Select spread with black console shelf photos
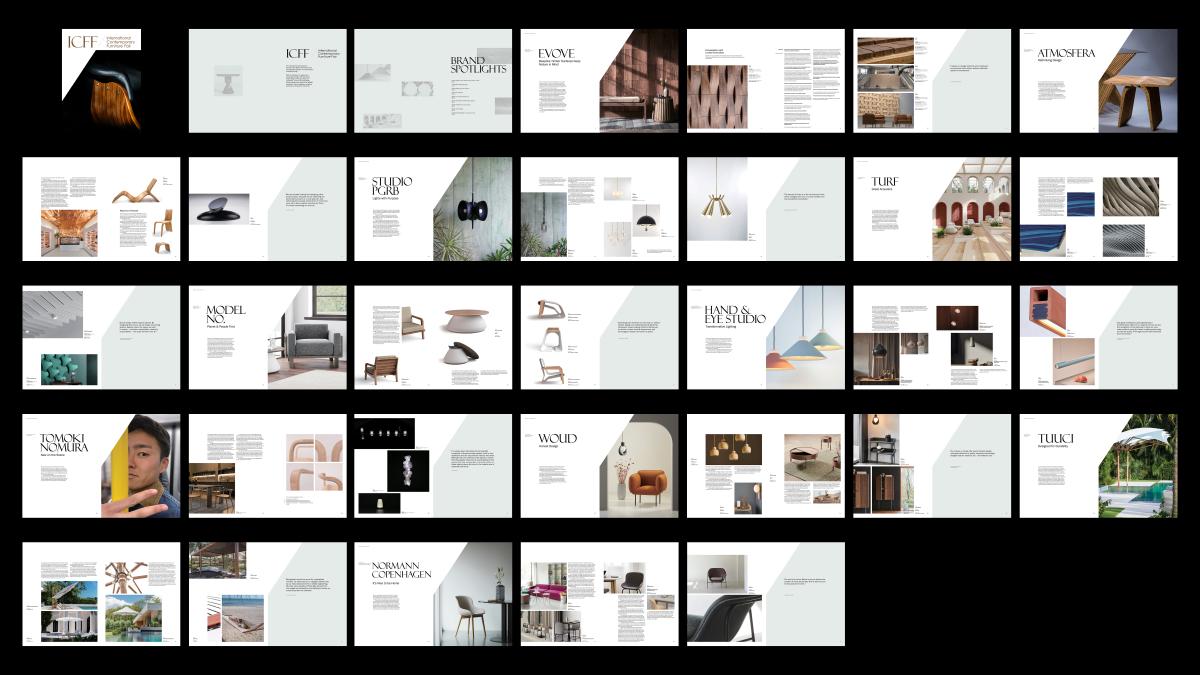 coord(932,466)
